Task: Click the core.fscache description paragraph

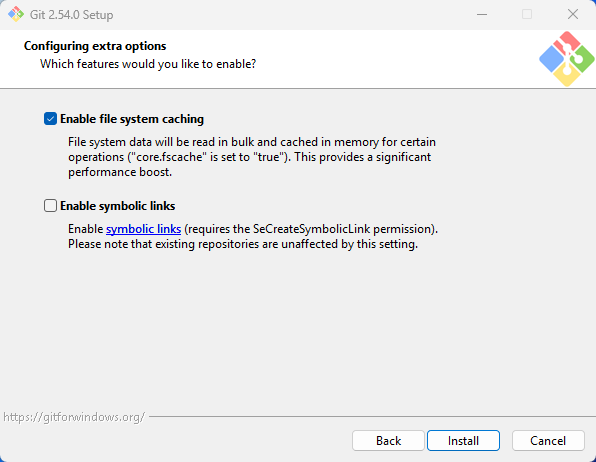Action: pyautogui.click(x=252, y=157)
